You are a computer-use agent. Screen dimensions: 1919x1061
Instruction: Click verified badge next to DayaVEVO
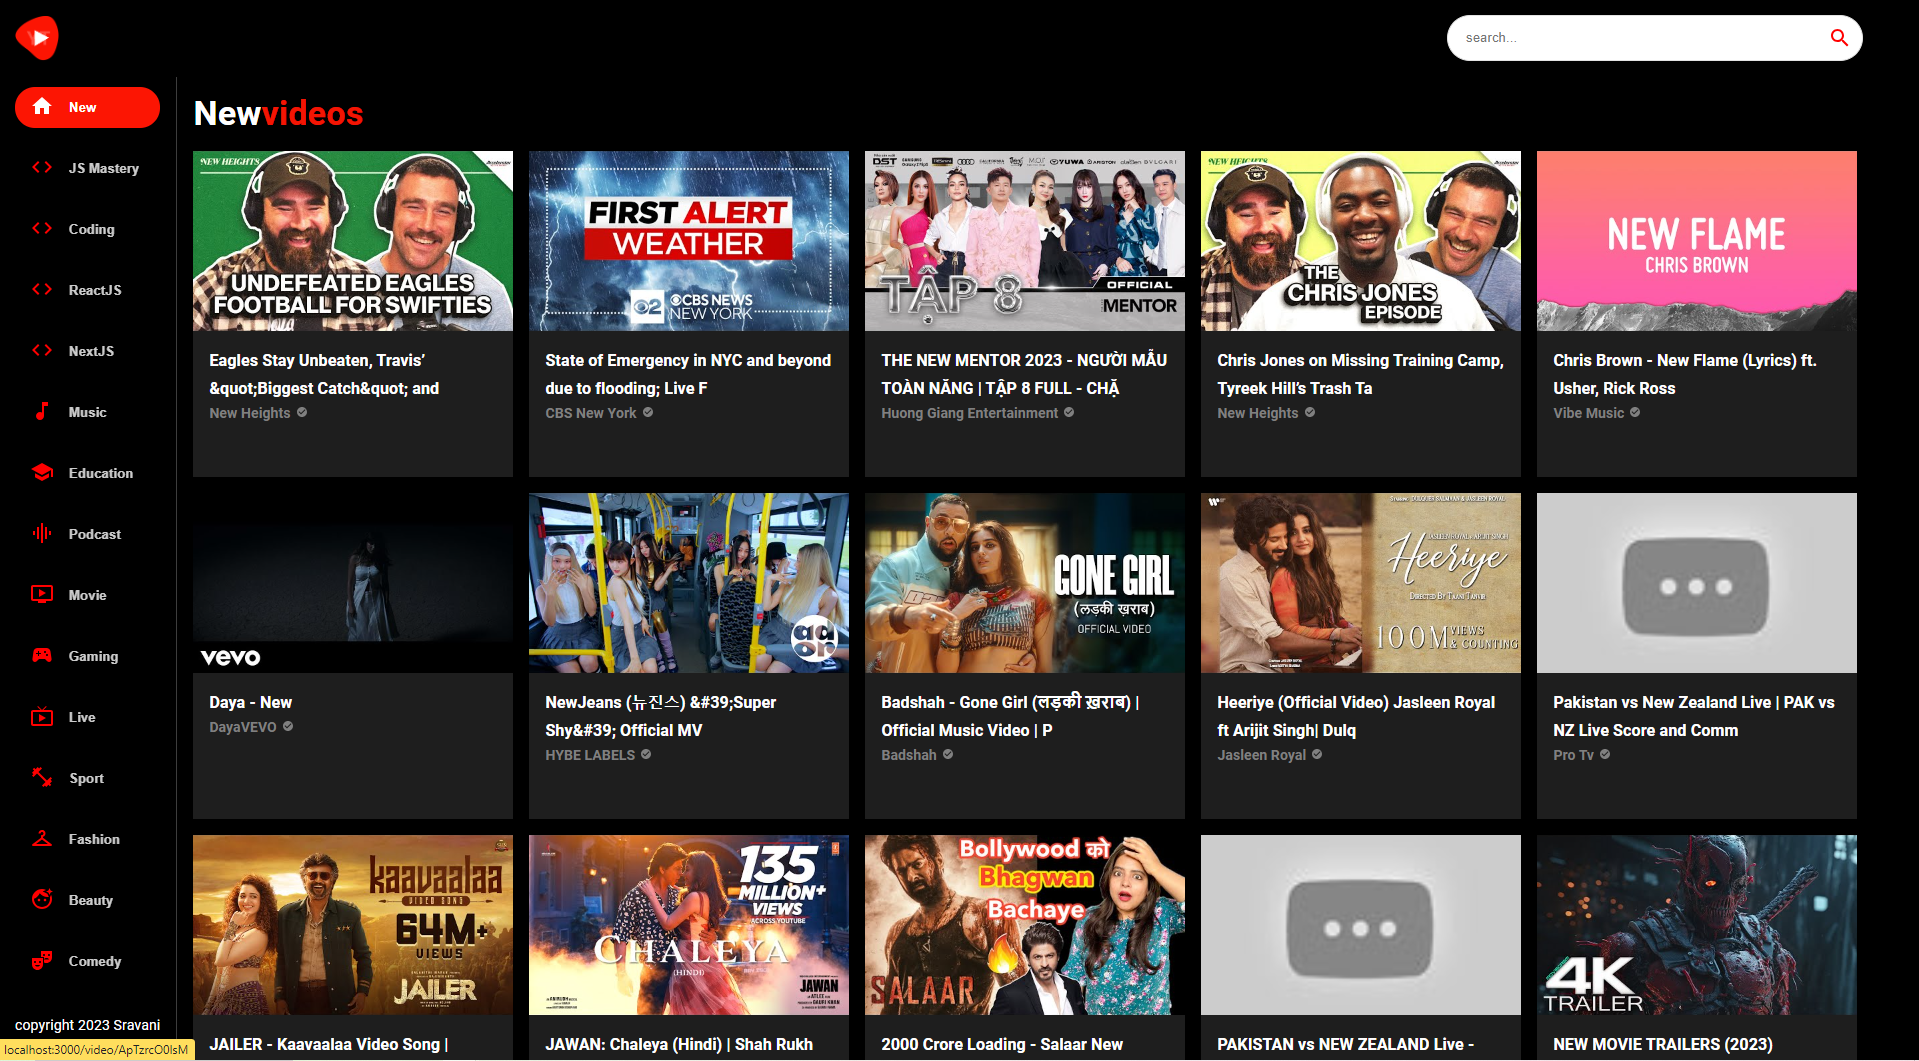288,726
